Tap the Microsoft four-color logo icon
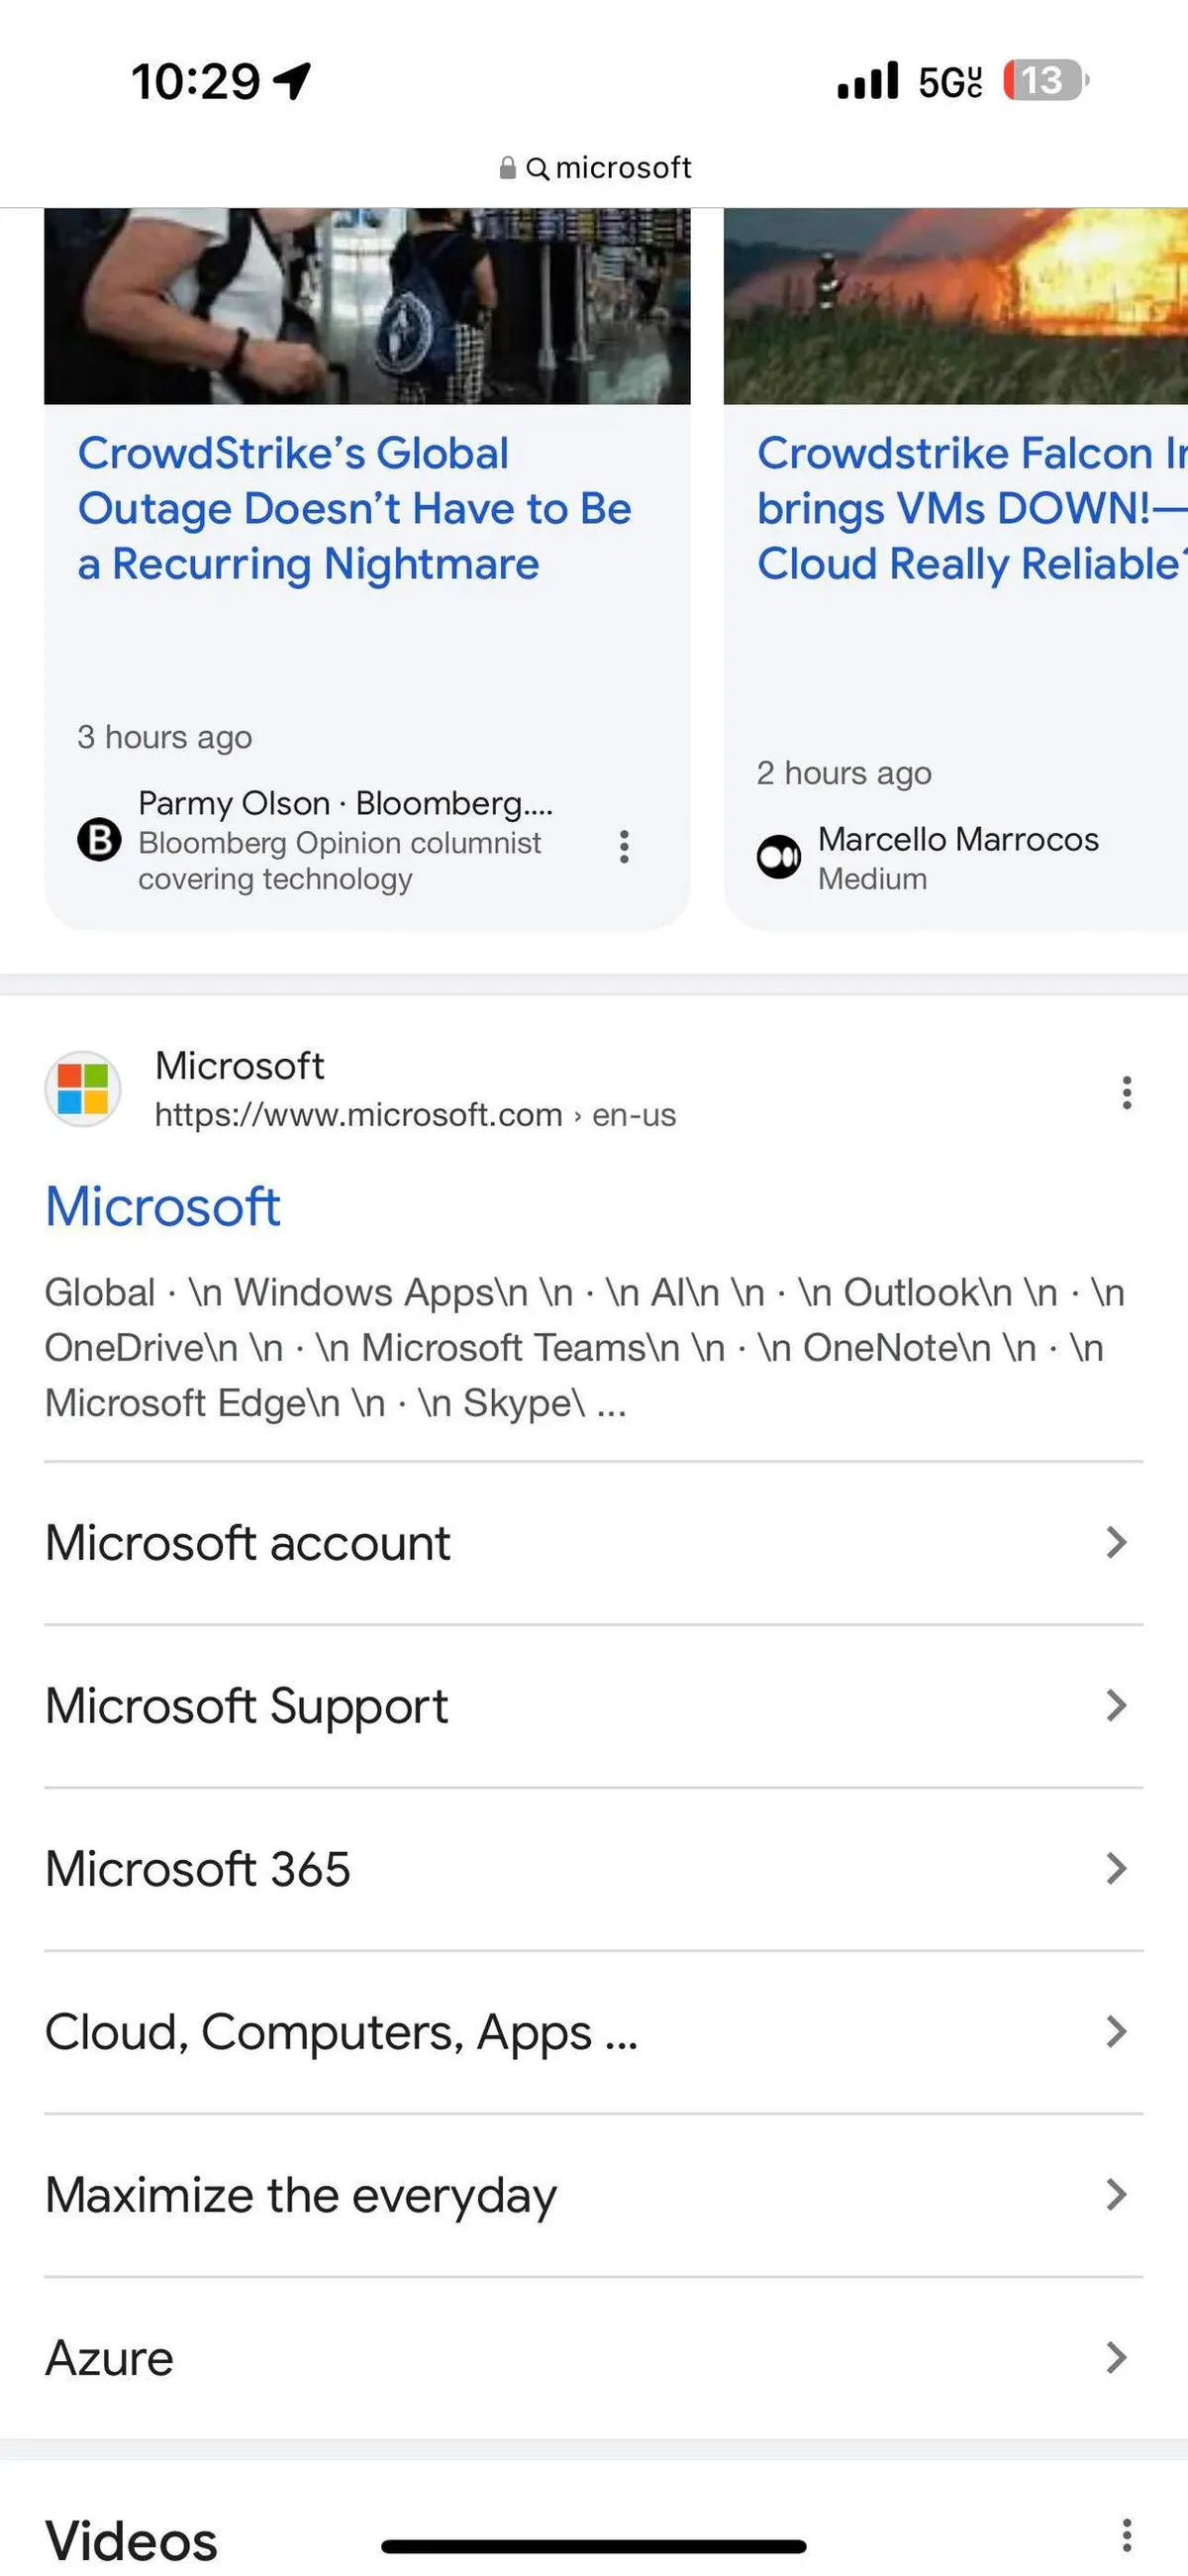The width and height of the screenshot is (1188, 2576). tap(83, 1089)
